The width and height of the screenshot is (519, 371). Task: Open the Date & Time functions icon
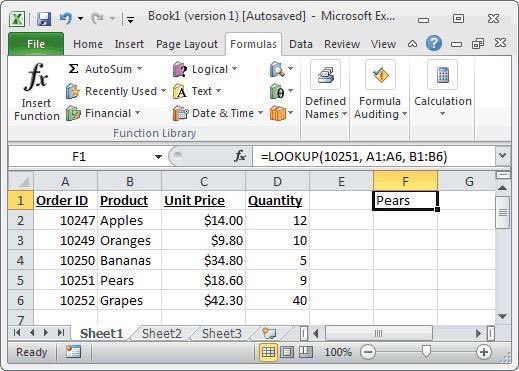[180, 113]
